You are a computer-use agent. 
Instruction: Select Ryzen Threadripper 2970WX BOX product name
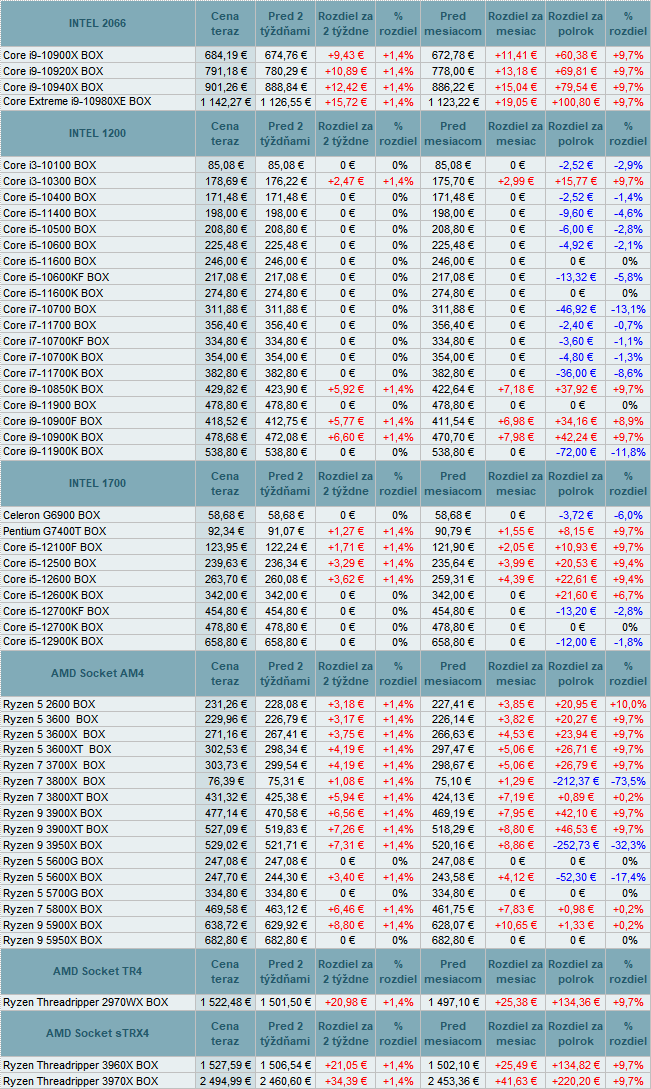click(x=85, y=1002)
